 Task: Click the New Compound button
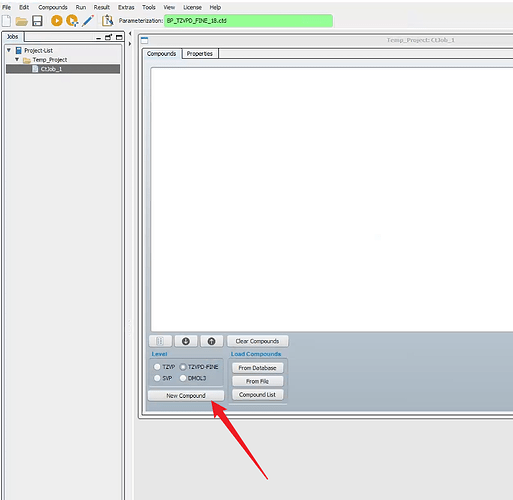[186, 396]
